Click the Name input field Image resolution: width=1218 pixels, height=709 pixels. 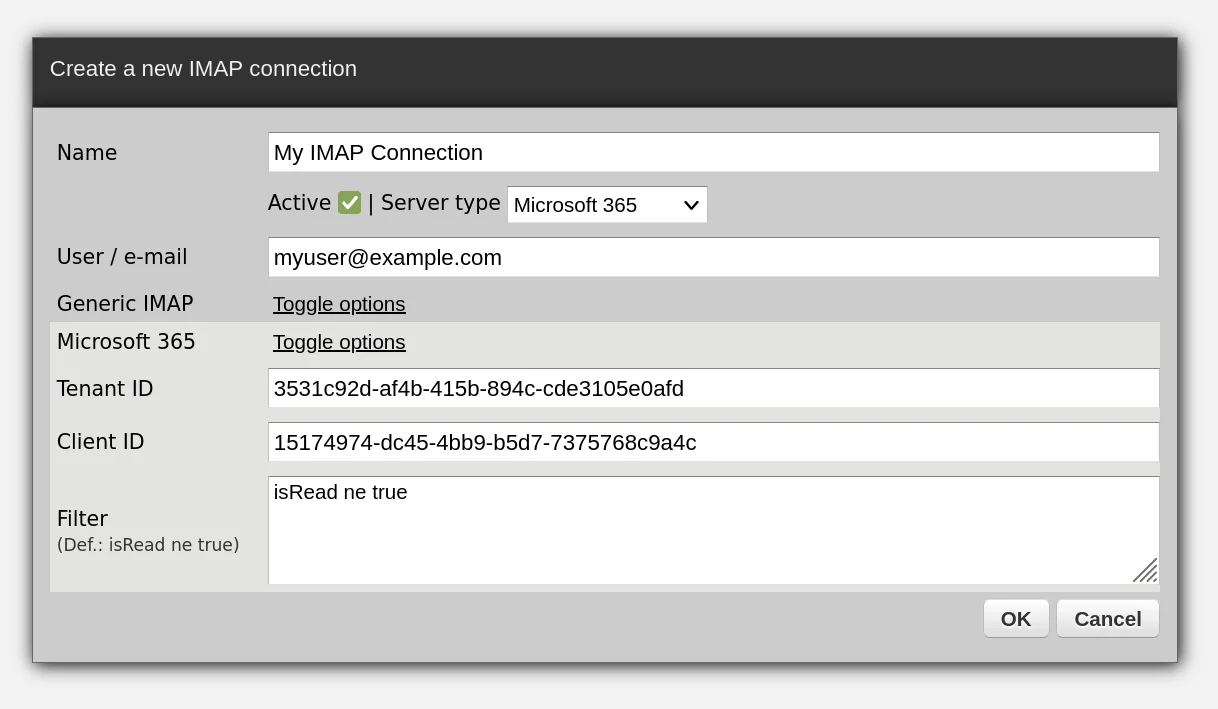[713, 152]
